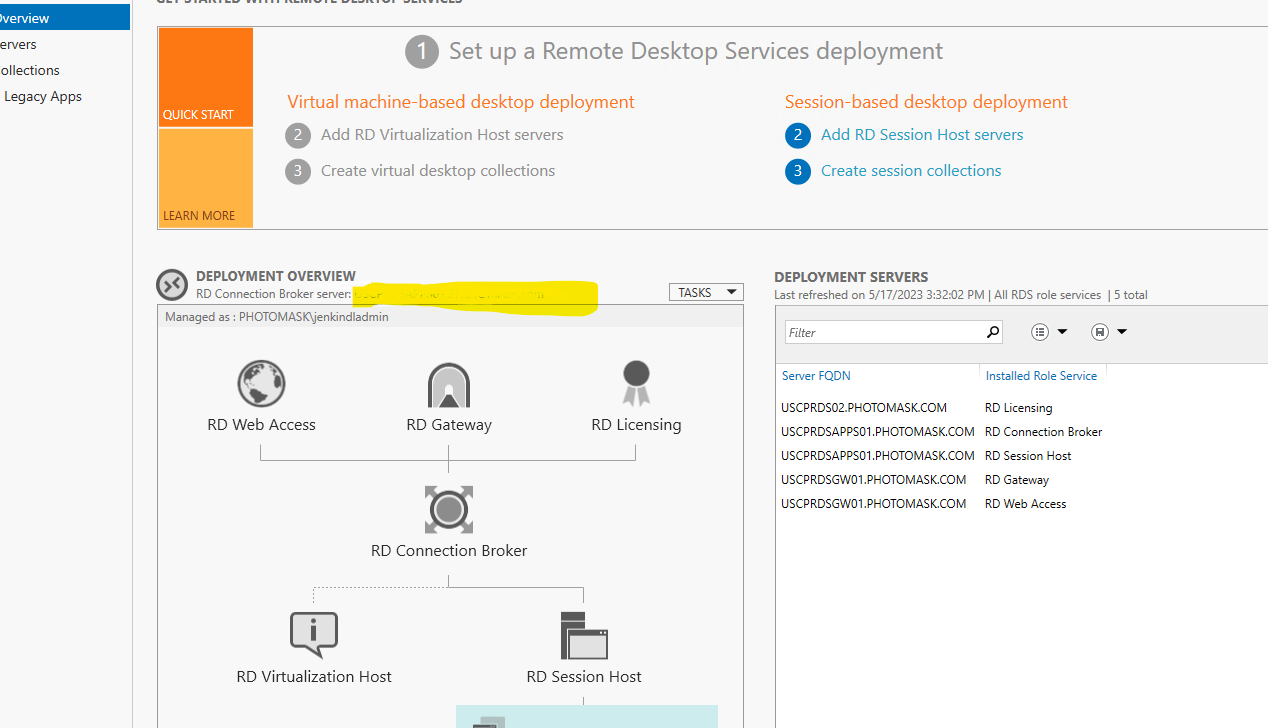Click into the Filter text box
1268x728 pixels.
click(x=885, y=332)
